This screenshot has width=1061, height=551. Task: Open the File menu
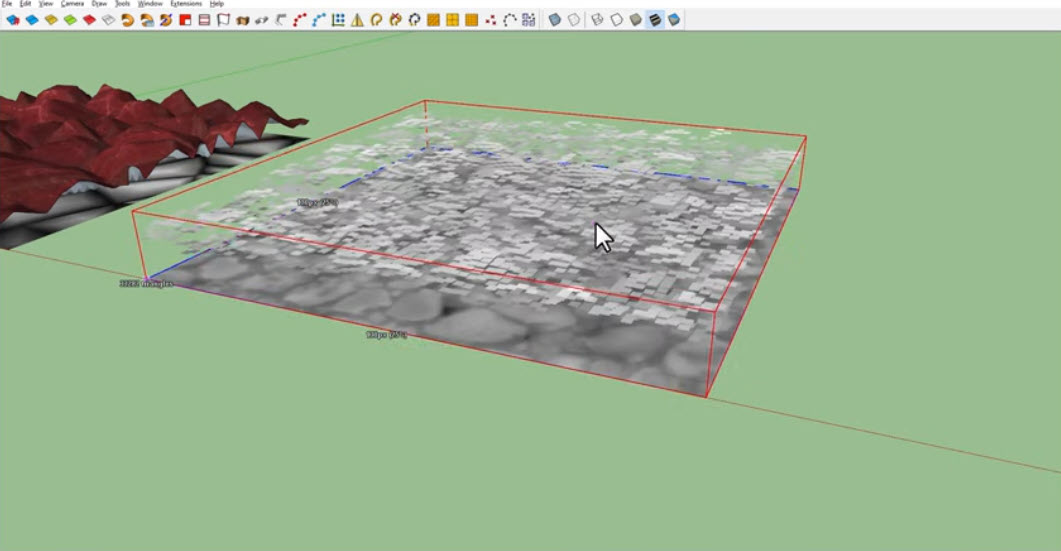coord(7,4)
